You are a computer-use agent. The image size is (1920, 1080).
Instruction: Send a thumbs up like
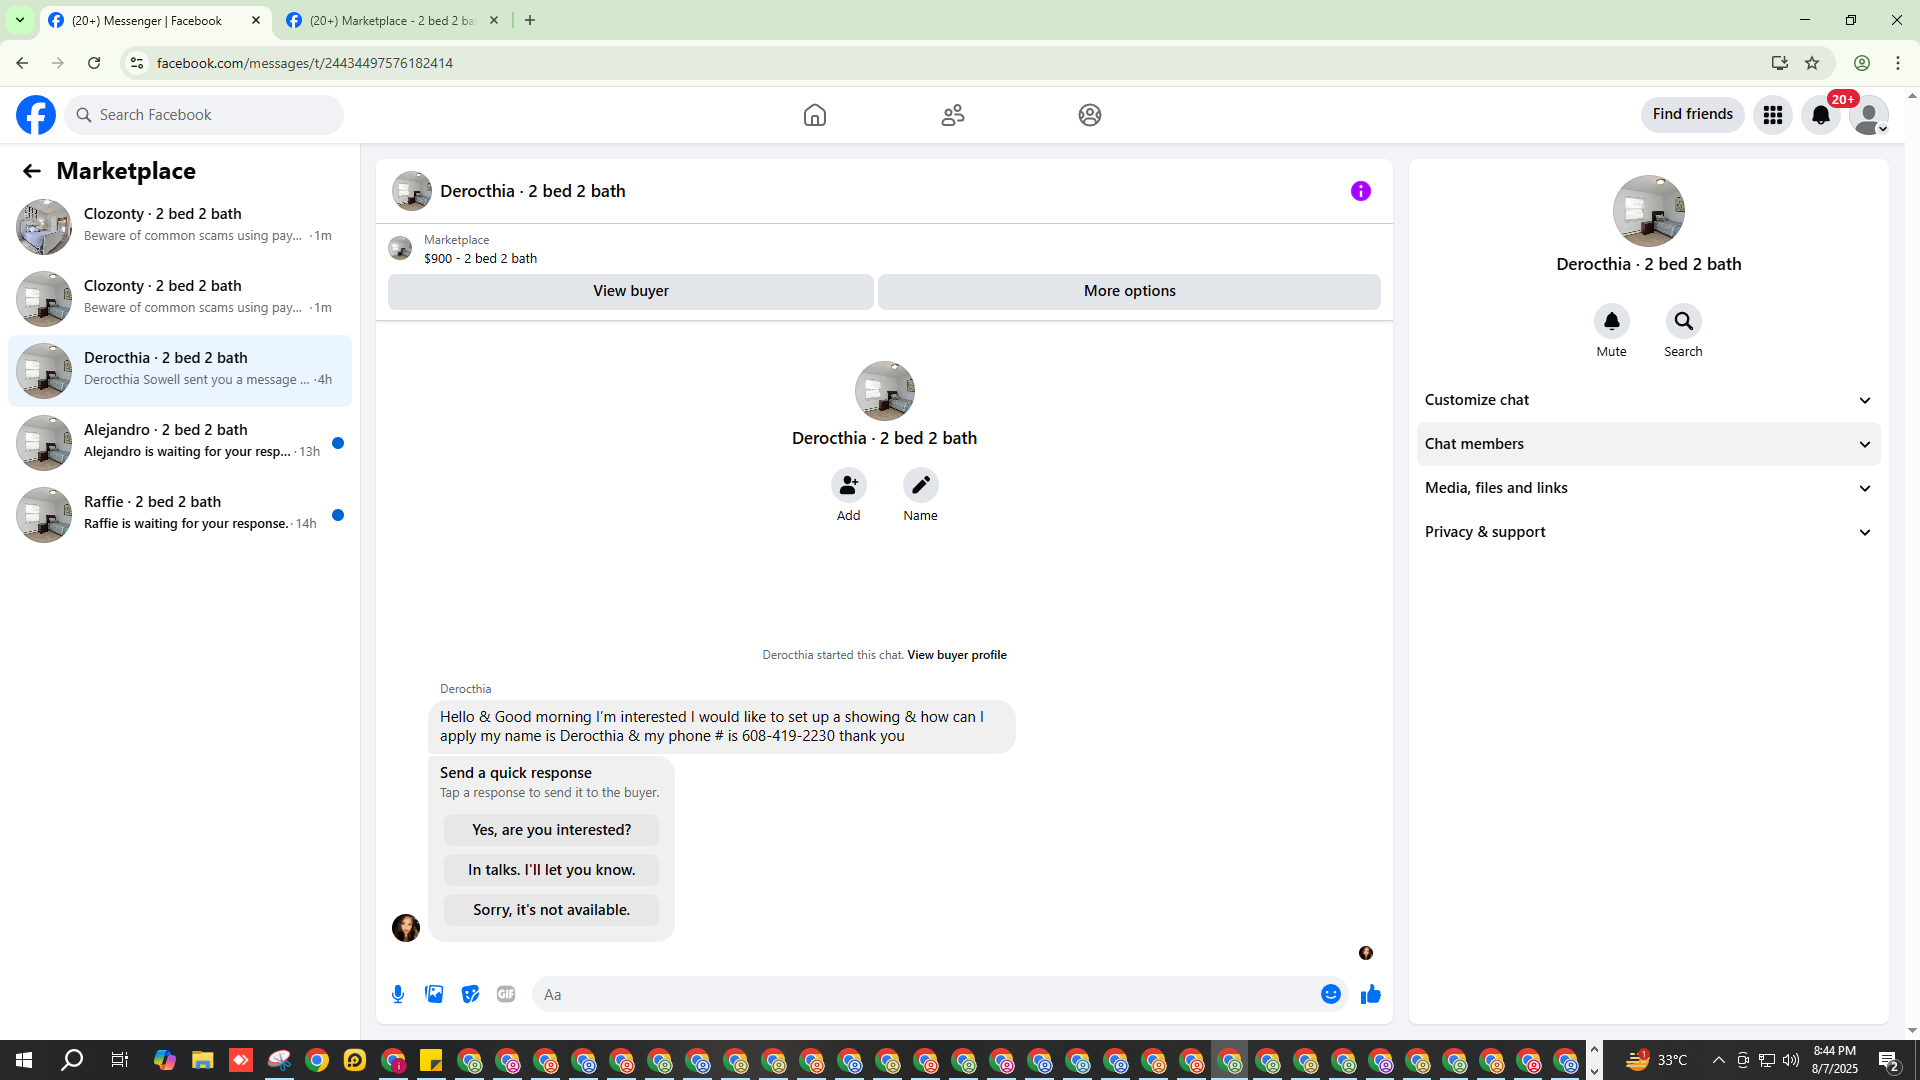click(1371, 994)
